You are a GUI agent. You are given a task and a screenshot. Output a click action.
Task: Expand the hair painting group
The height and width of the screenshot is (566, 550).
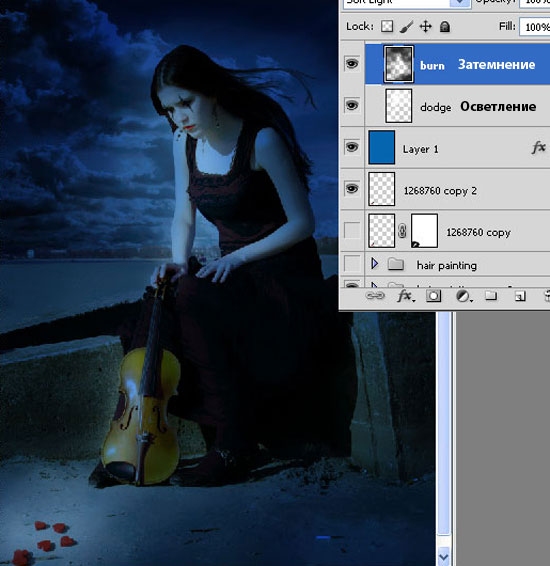click(374, 264)
